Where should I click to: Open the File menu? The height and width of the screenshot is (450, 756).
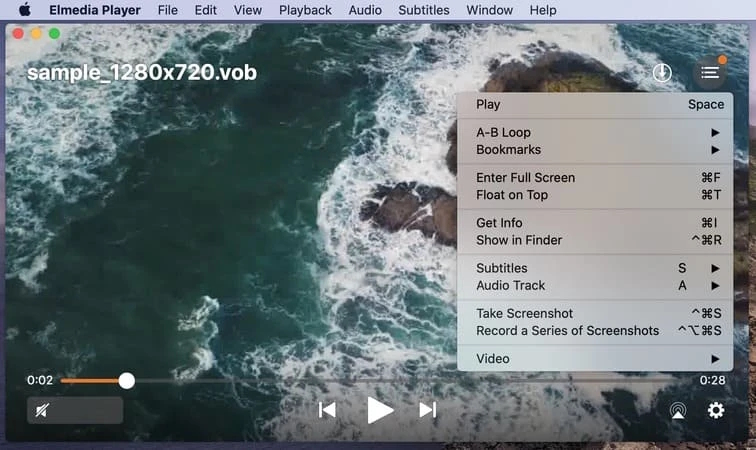167,10
